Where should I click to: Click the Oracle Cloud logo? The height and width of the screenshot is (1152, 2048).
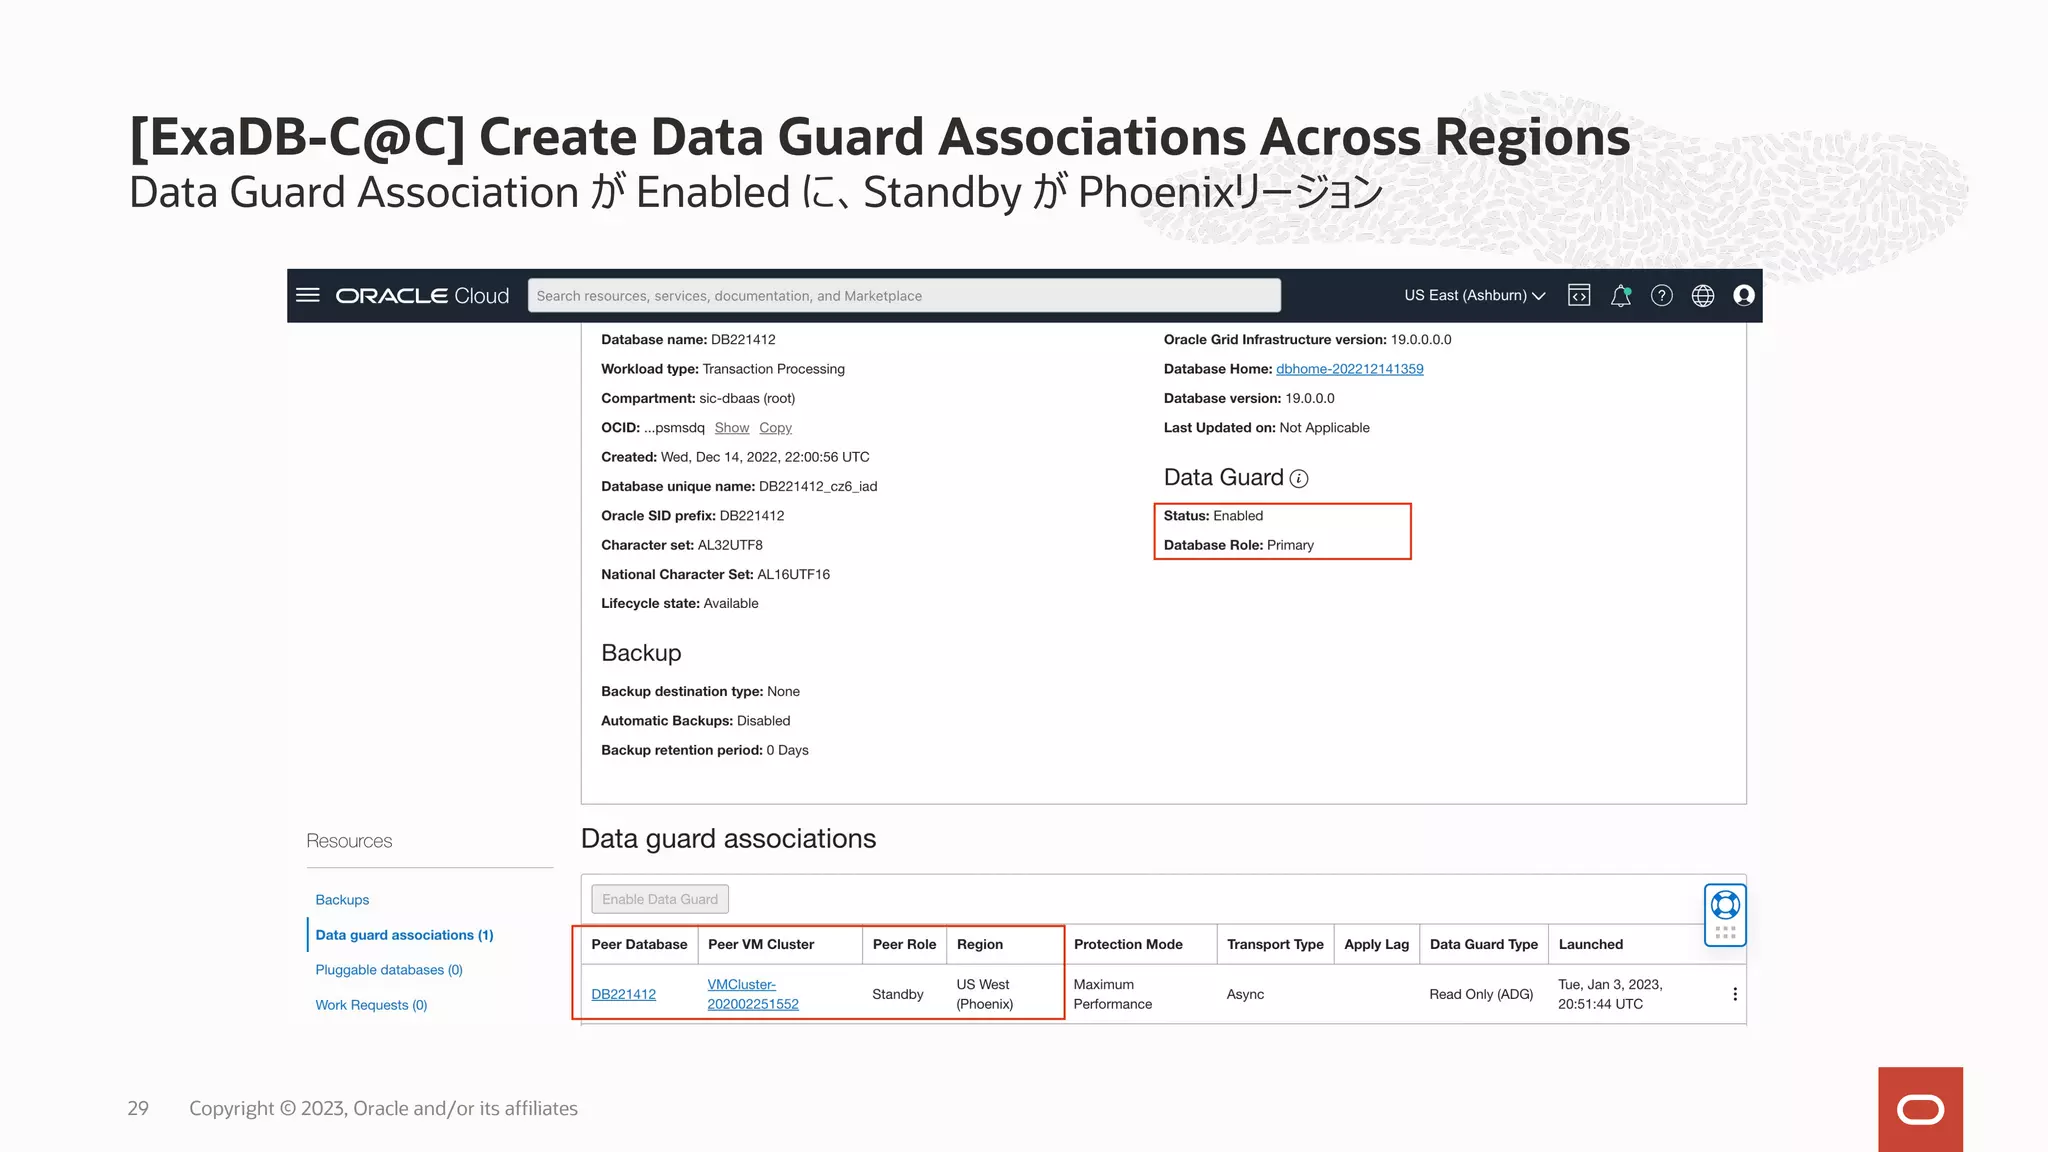coord(422,296)
